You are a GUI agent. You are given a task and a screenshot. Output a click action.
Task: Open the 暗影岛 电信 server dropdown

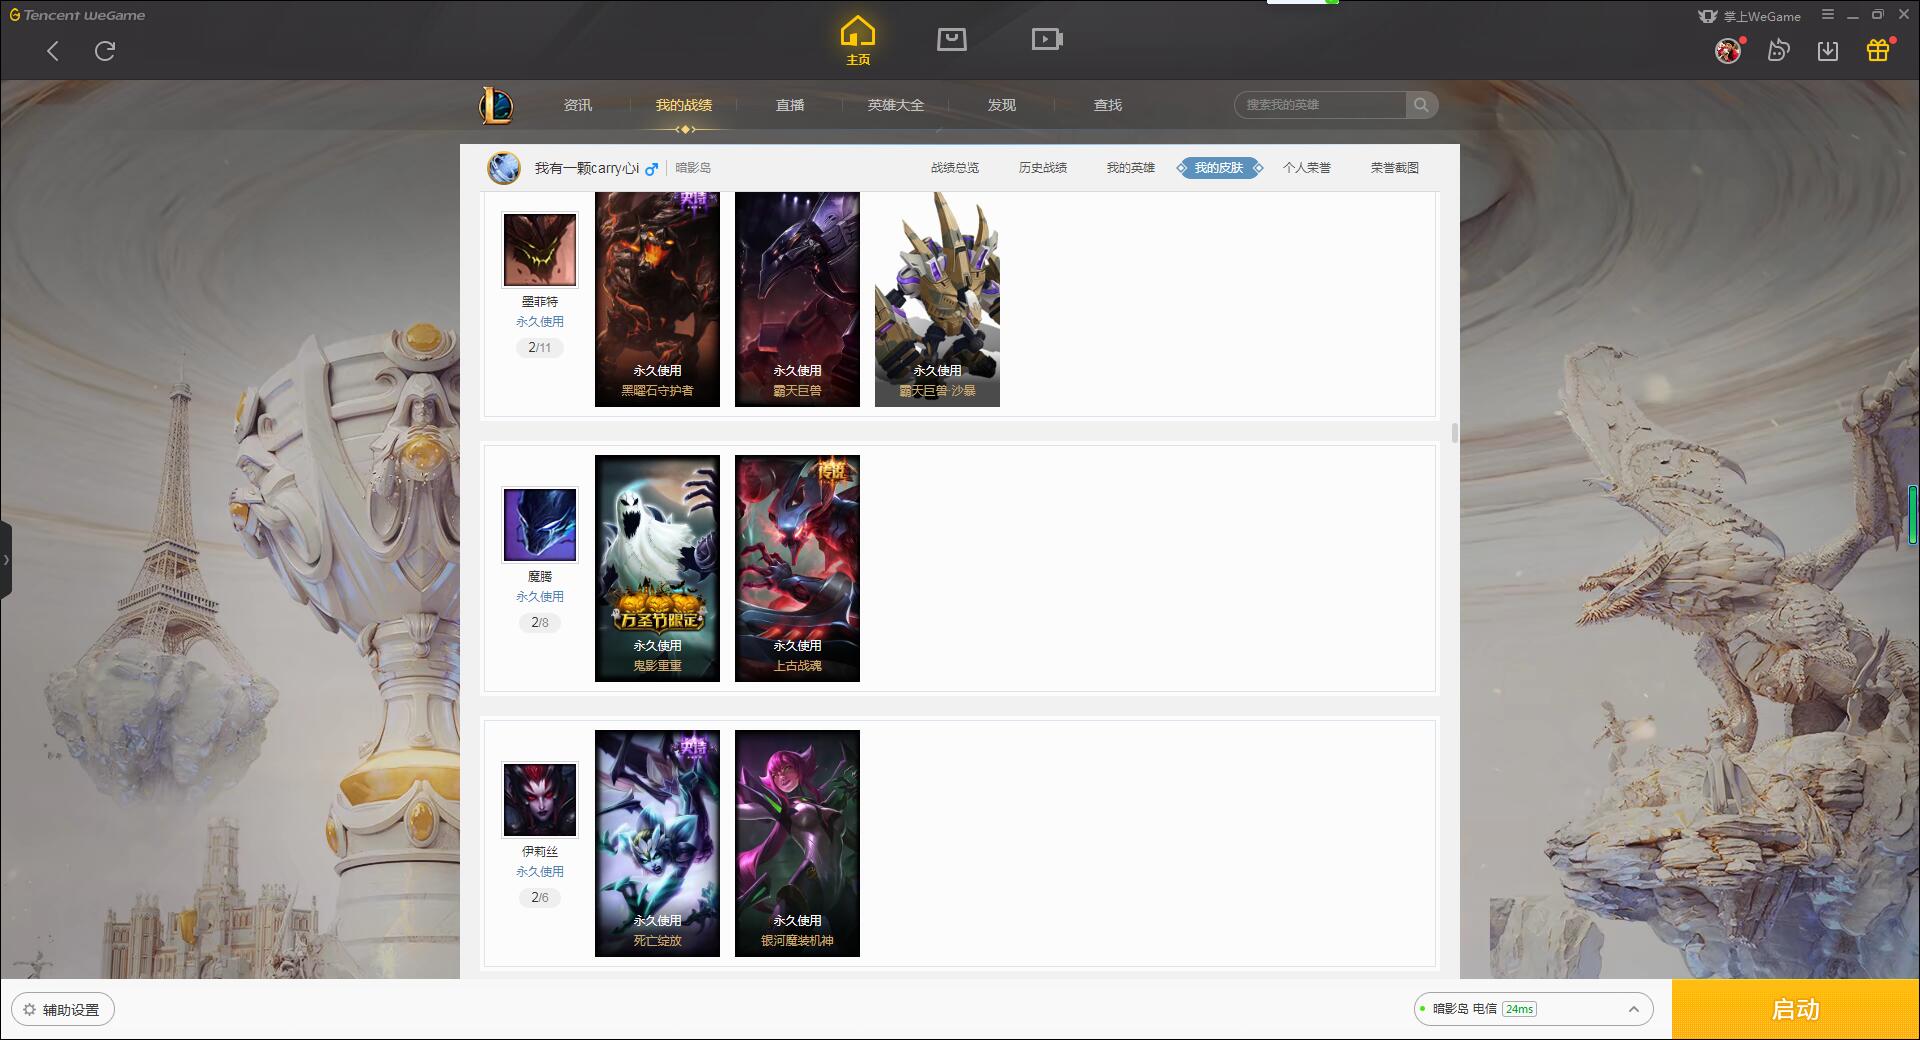(x=1533, y=1009)
